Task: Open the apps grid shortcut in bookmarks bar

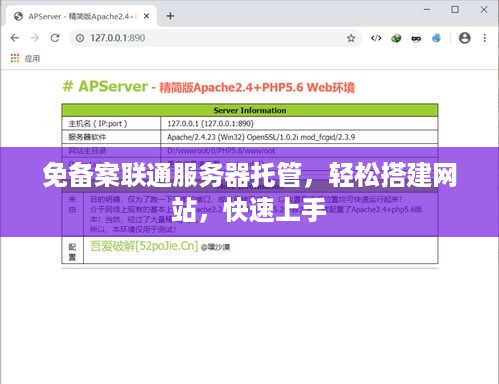Action: click(15, 58)
